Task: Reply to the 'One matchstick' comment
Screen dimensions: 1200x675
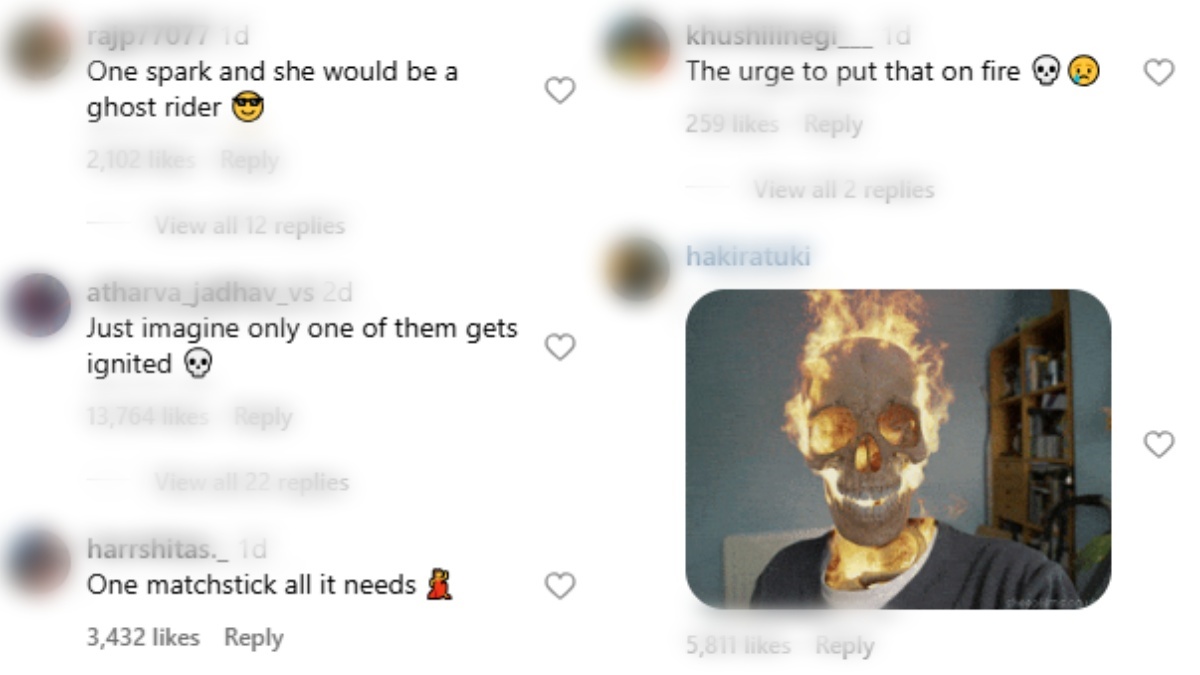Action: 253,637
